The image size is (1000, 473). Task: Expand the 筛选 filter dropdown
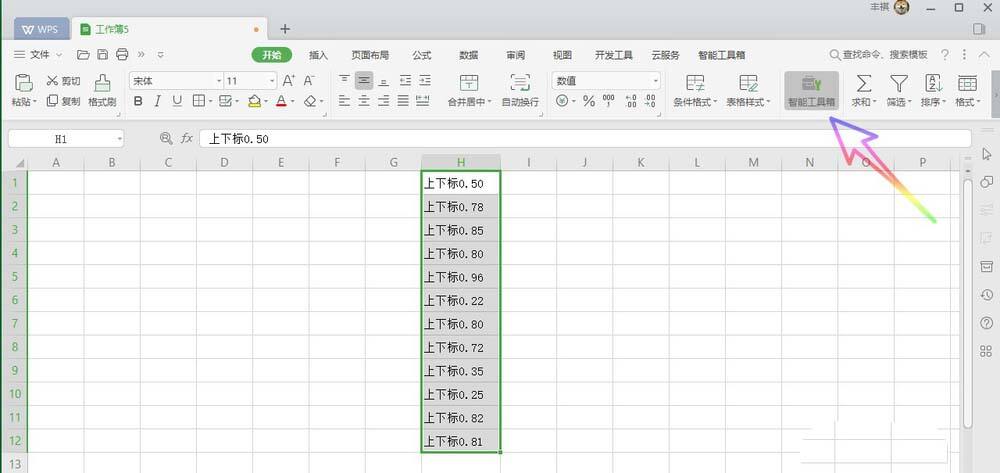tap(909, 102)
